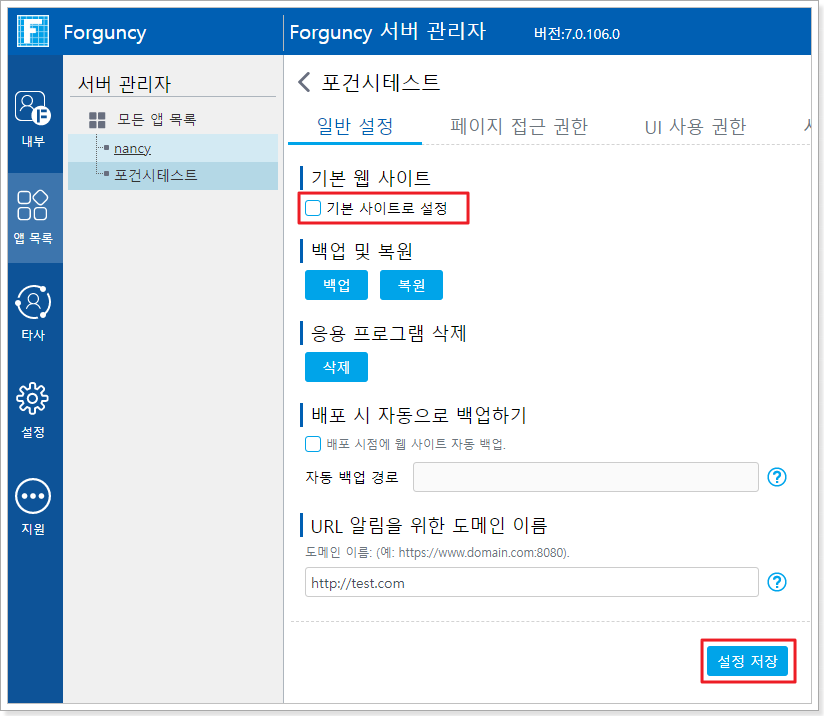
Task: Click the Forguncy logo icon
Action: (x=33, y=32)
